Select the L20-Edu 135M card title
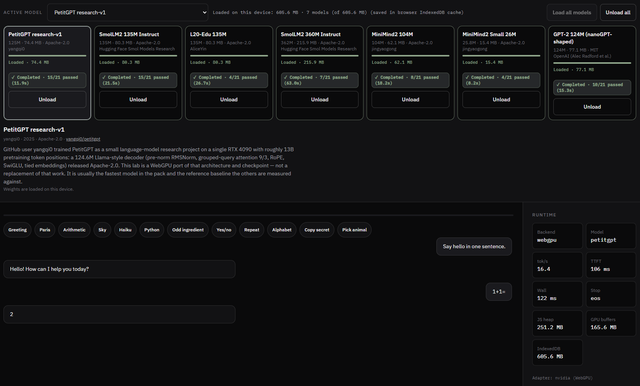This screenshot has height=386, width=640. tap(208, 34)
